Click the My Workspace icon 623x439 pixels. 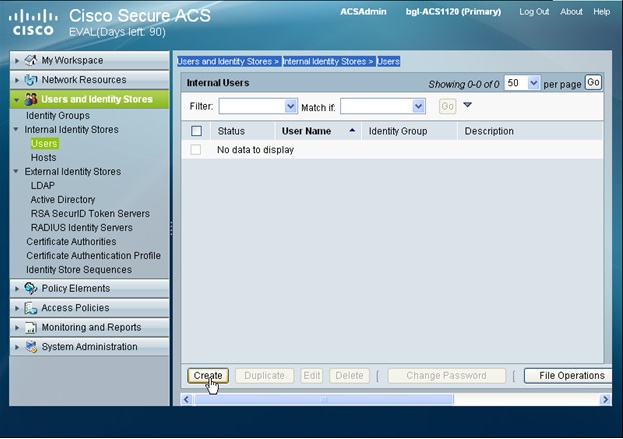(x=31, y=60)
